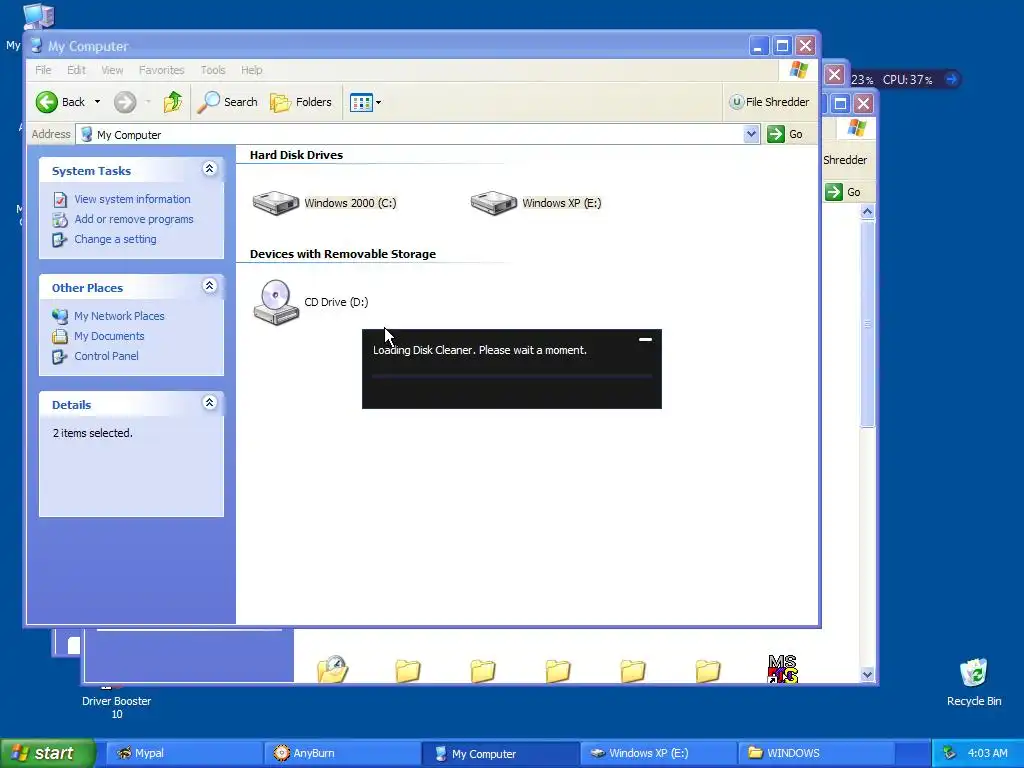Click the clock folder icon in background window
The height and width of the screenshot is (768, 1024).
(x=332, y=669)
